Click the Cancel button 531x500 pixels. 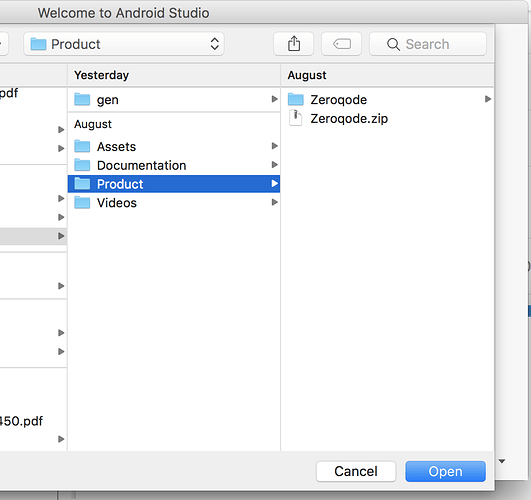(356, 471)
